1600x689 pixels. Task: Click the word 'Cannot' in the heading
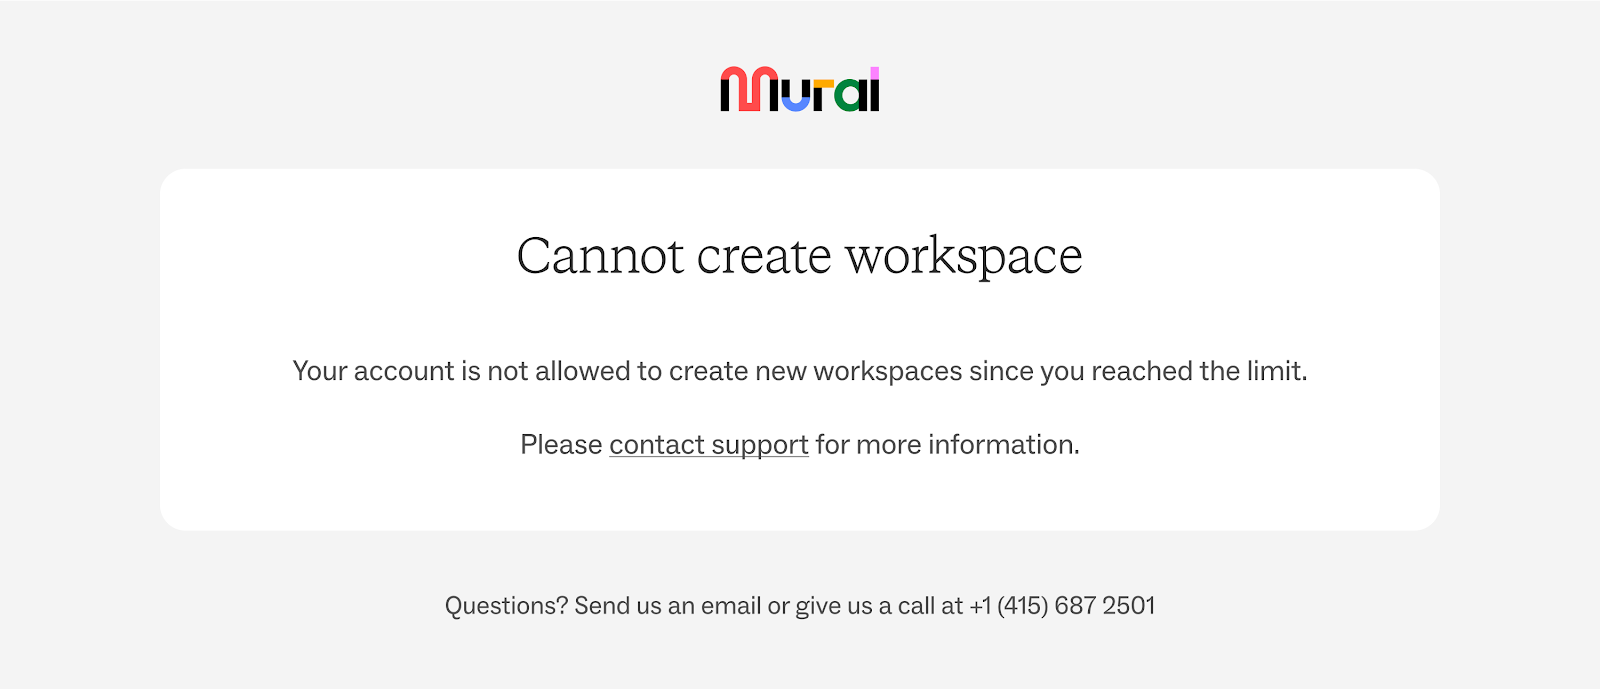tap(601, 257)
